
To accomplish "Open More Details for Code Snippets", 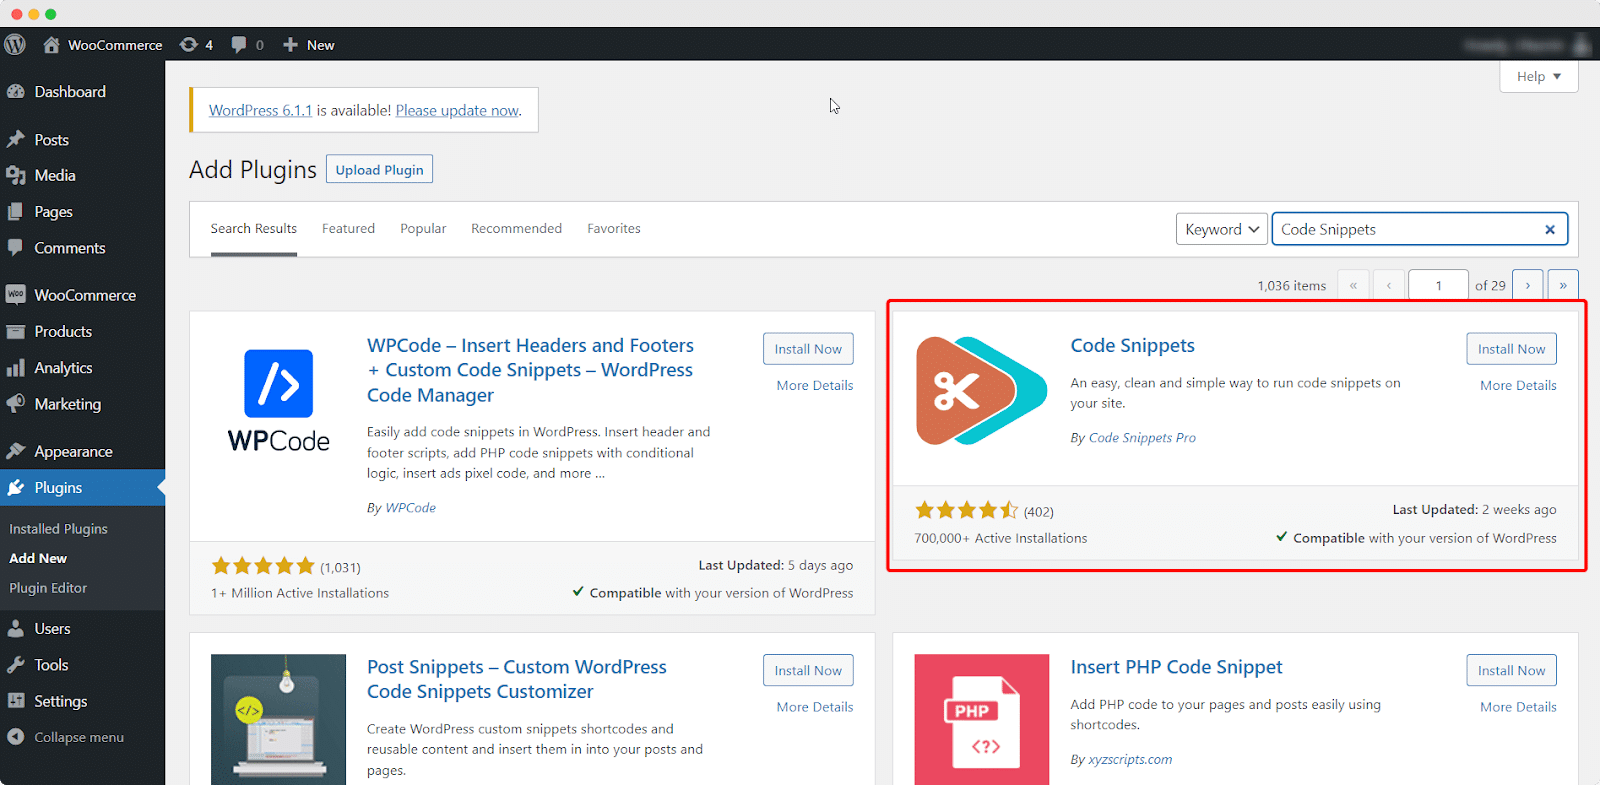I will point(1518,385).
